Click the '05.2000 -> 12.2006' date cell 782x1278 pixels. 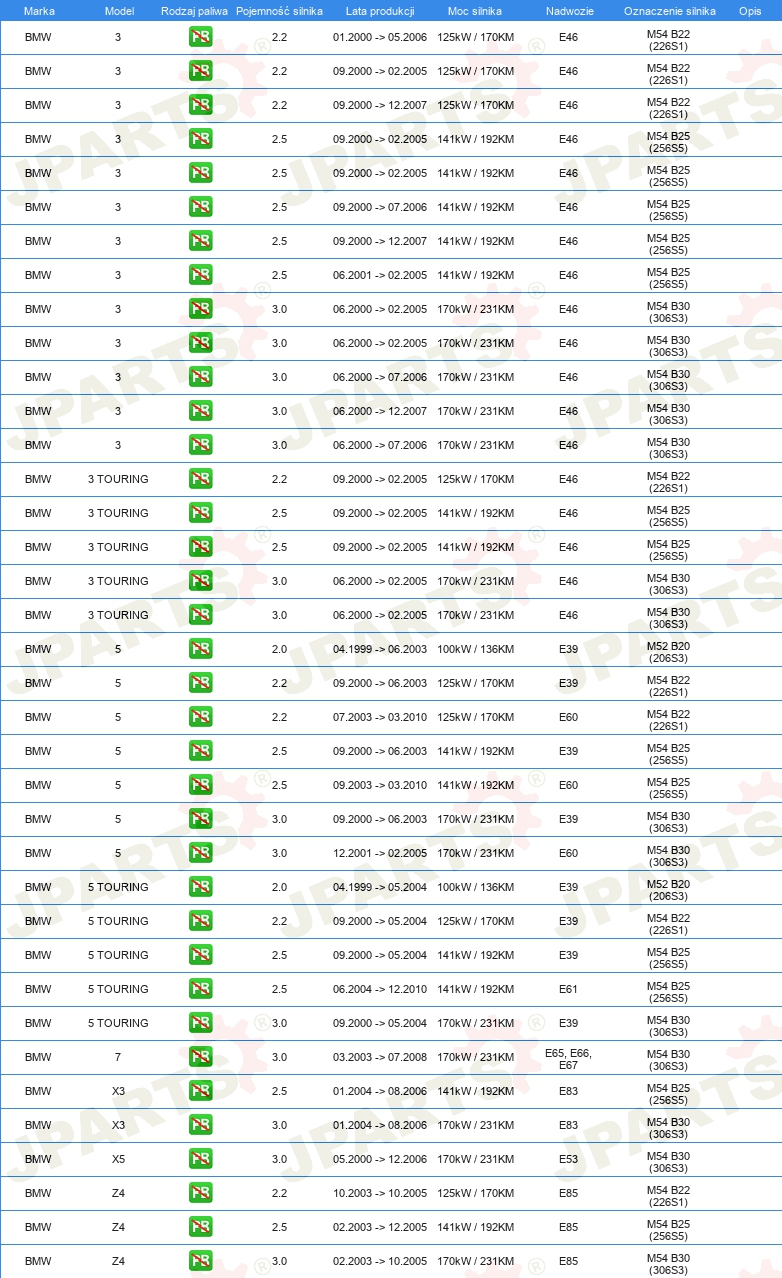click(x=380, y=1160)
